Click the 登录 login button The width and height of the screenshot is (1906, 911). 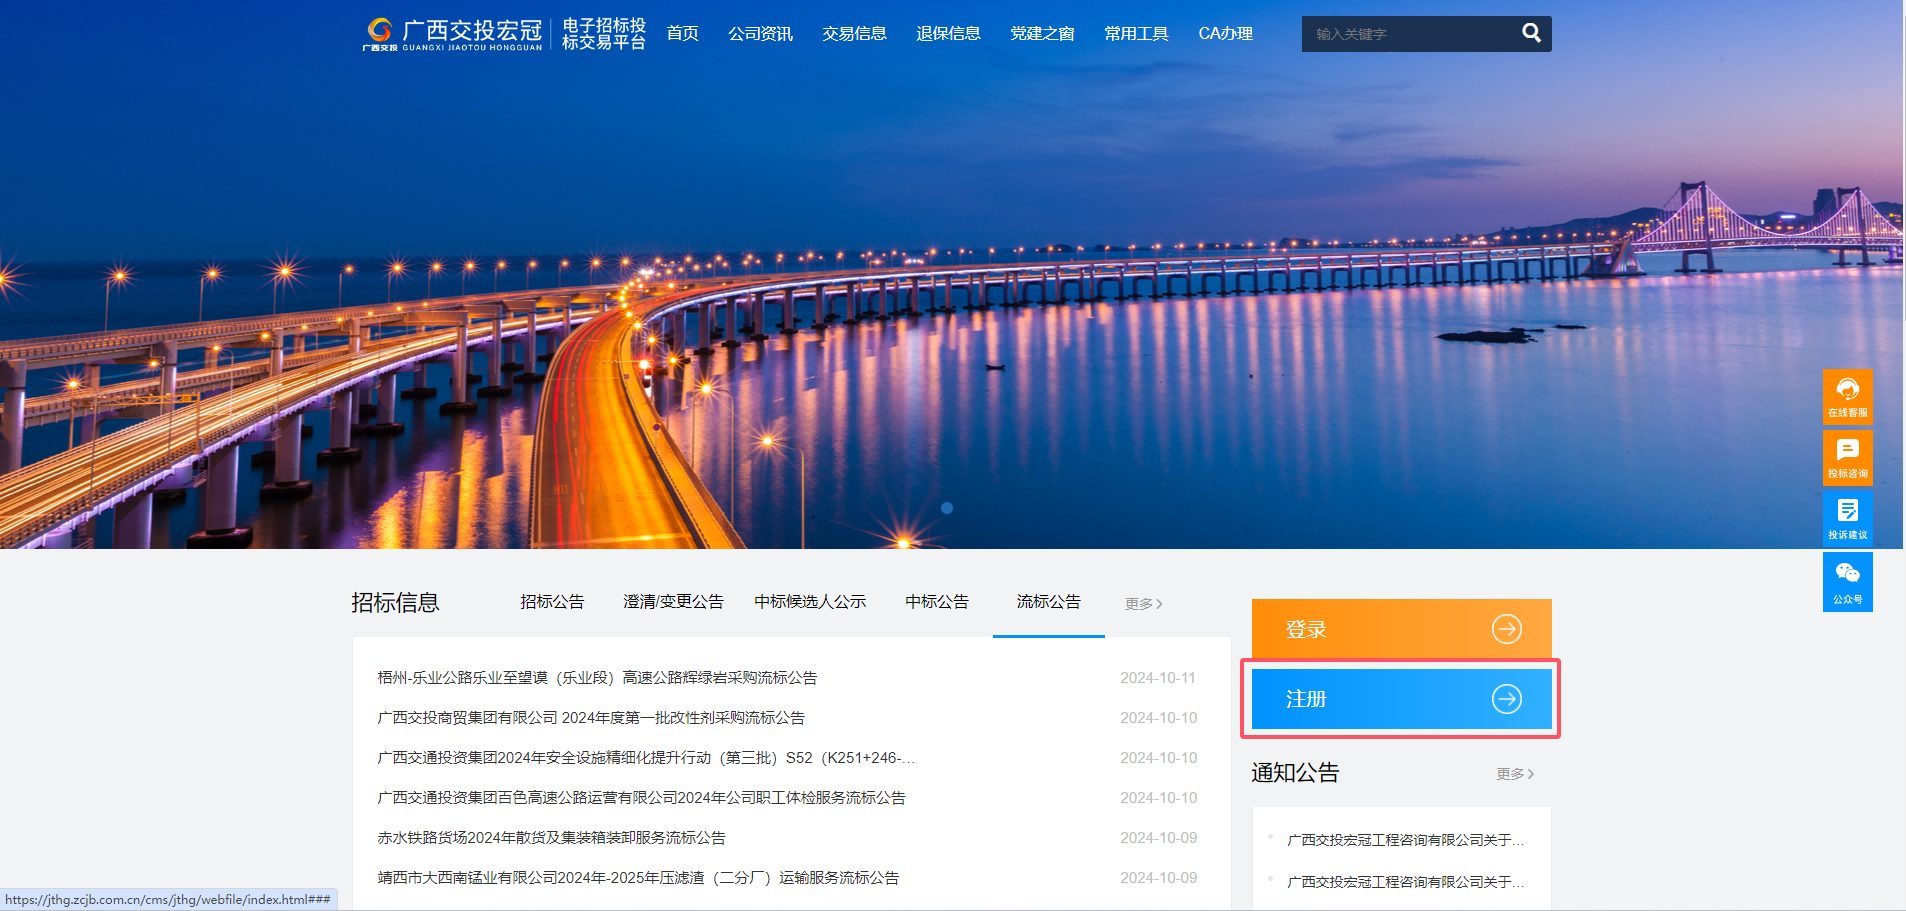(x=1400, y=629)
